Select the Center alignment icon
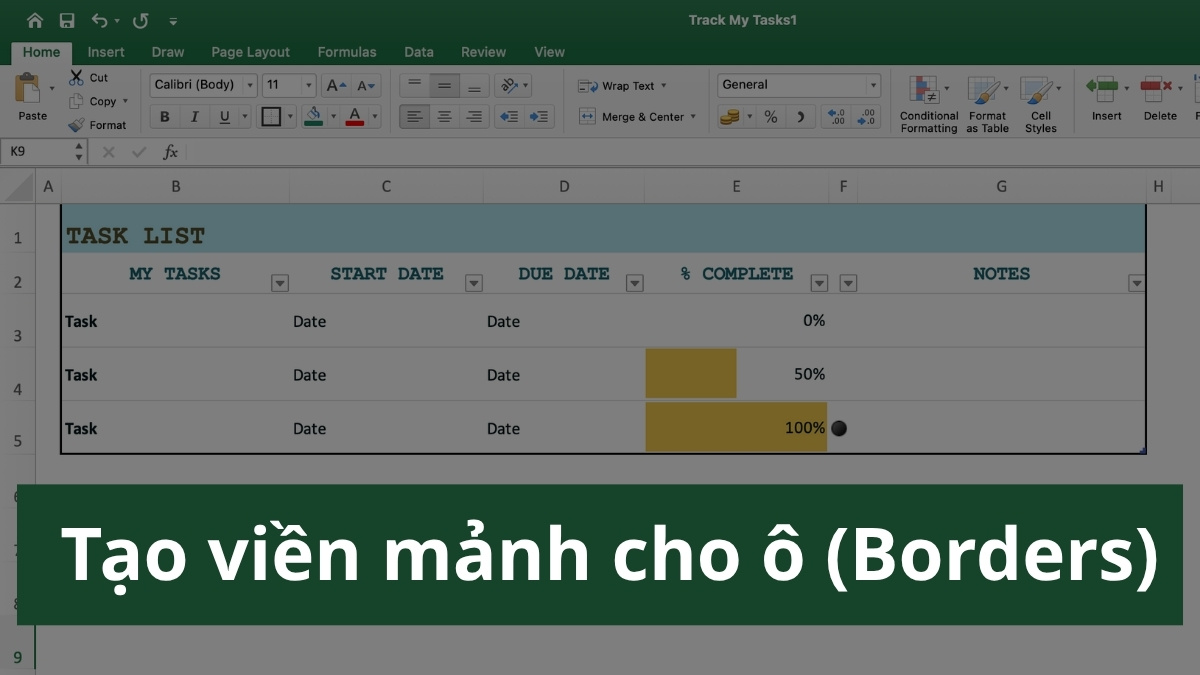Screen dimensions: 1200x675 click(443, 116)
